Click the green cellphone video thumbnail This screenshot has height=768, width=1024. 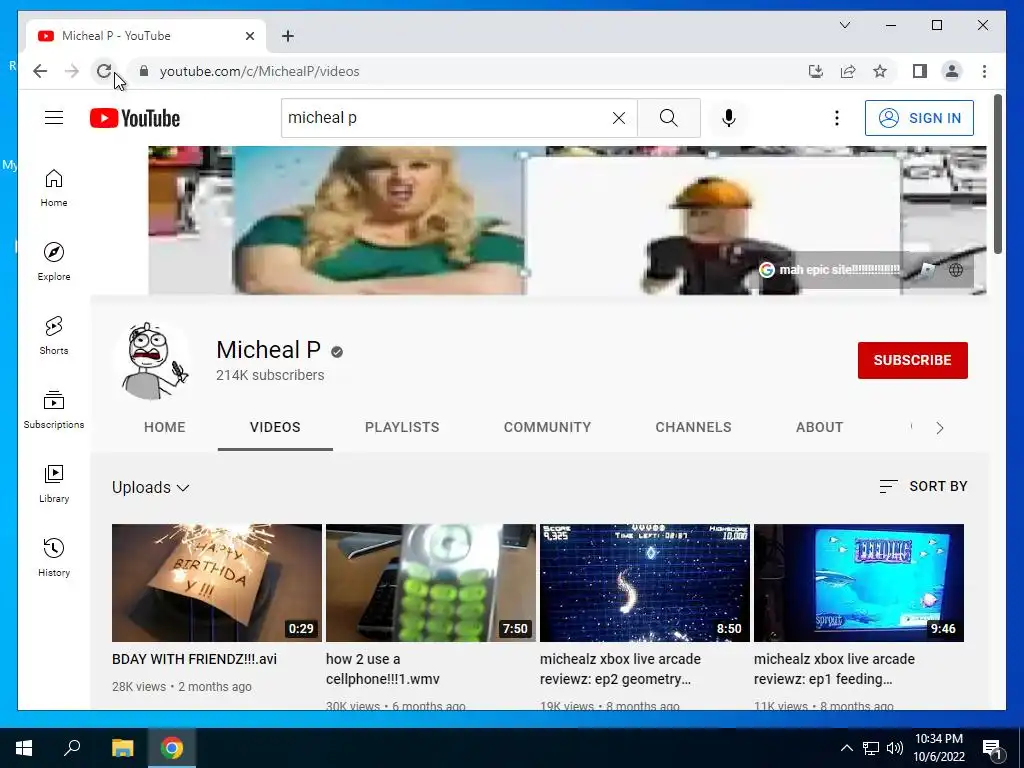[x=431, y=583]
